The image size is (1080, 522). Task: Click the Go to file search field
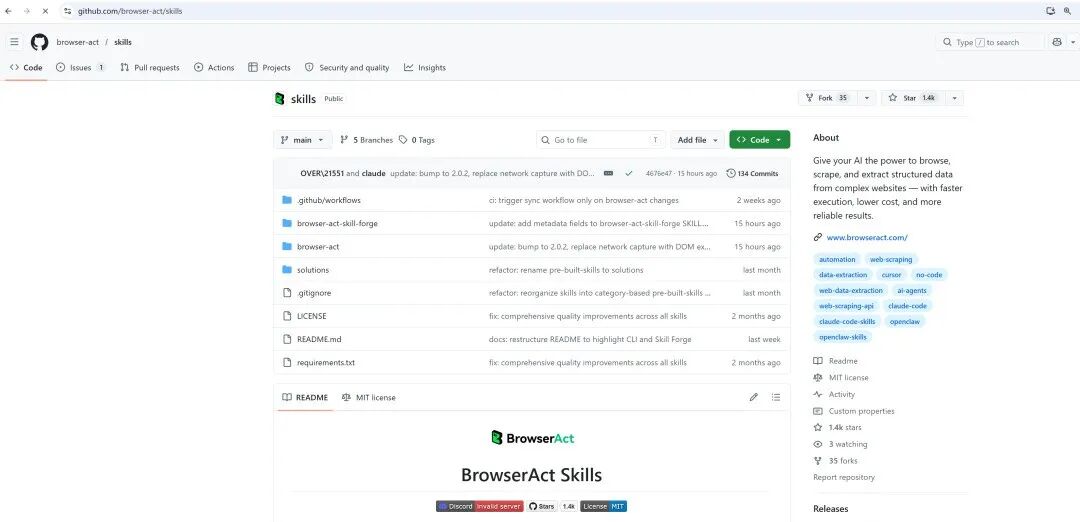601,140
